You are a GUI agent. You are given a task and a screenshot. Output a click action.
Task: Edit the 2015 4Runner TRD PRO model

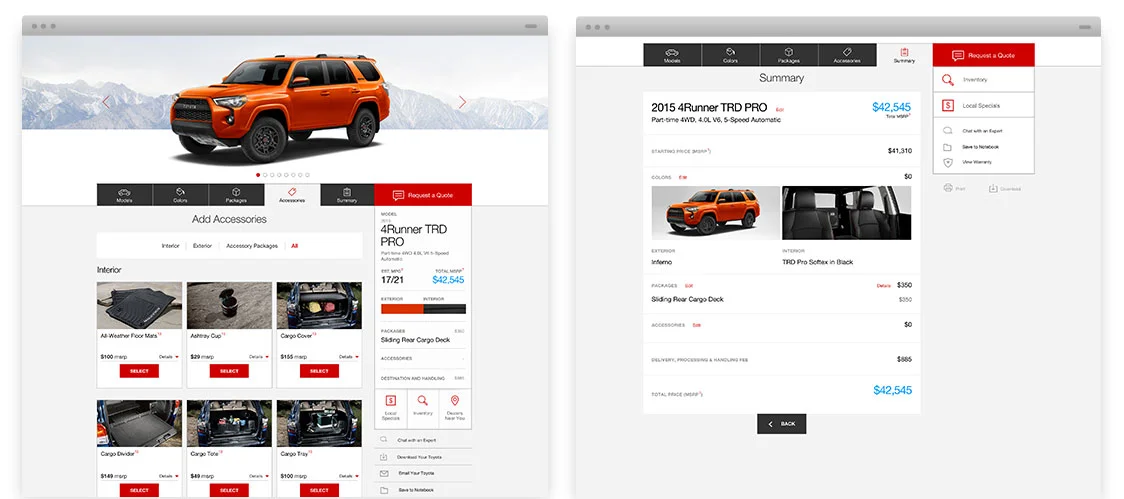click(780, 110)
